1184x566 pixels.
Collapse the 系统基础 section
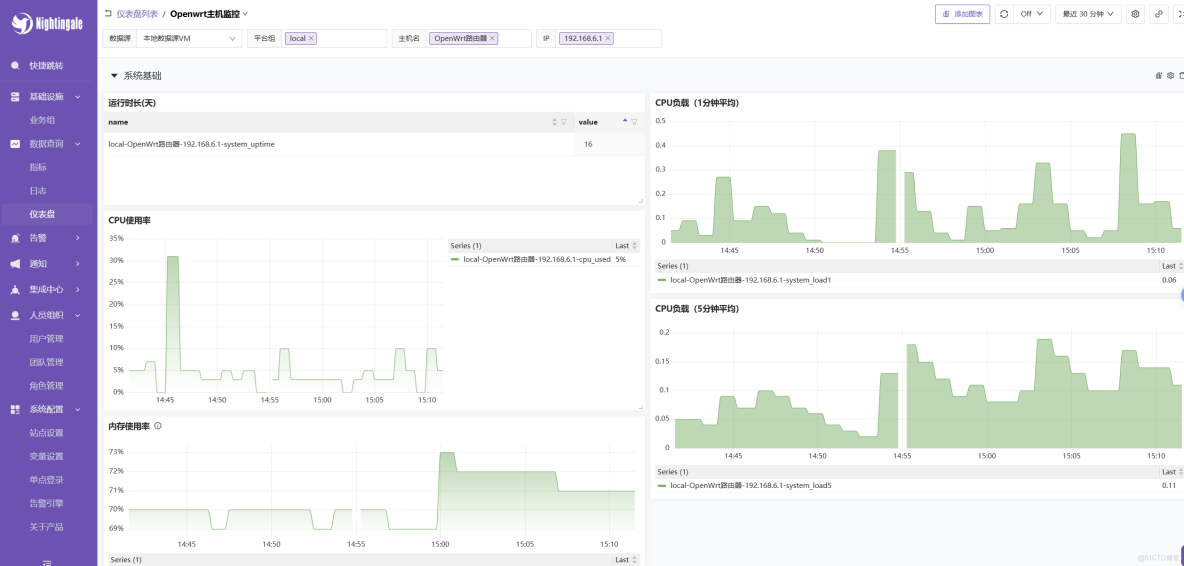114,76
